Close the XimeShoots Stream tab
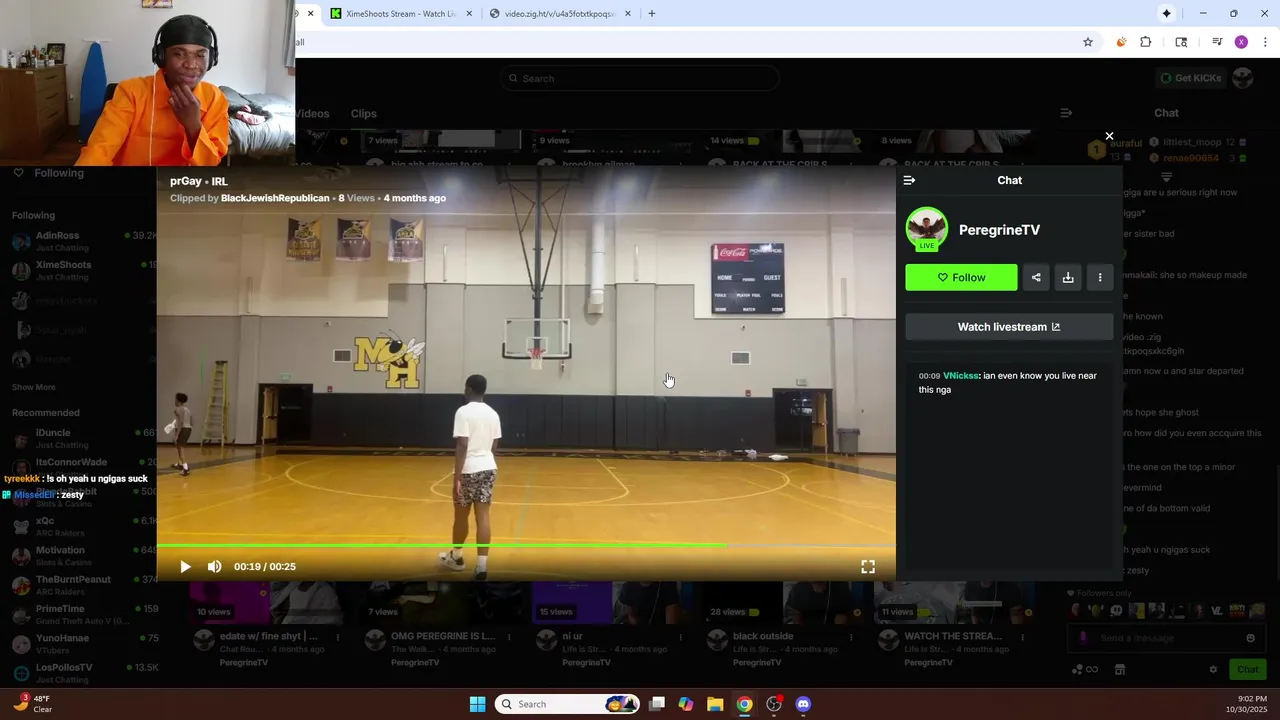The height and width of the screenshot is (720, 1280). (469, 14)
